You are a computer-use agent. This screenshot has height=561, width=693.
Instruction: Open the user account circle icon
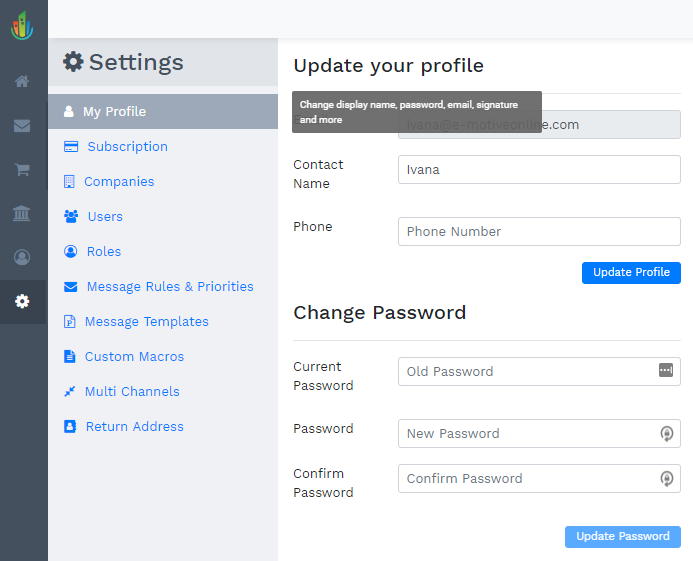click(x=22, y=257)
